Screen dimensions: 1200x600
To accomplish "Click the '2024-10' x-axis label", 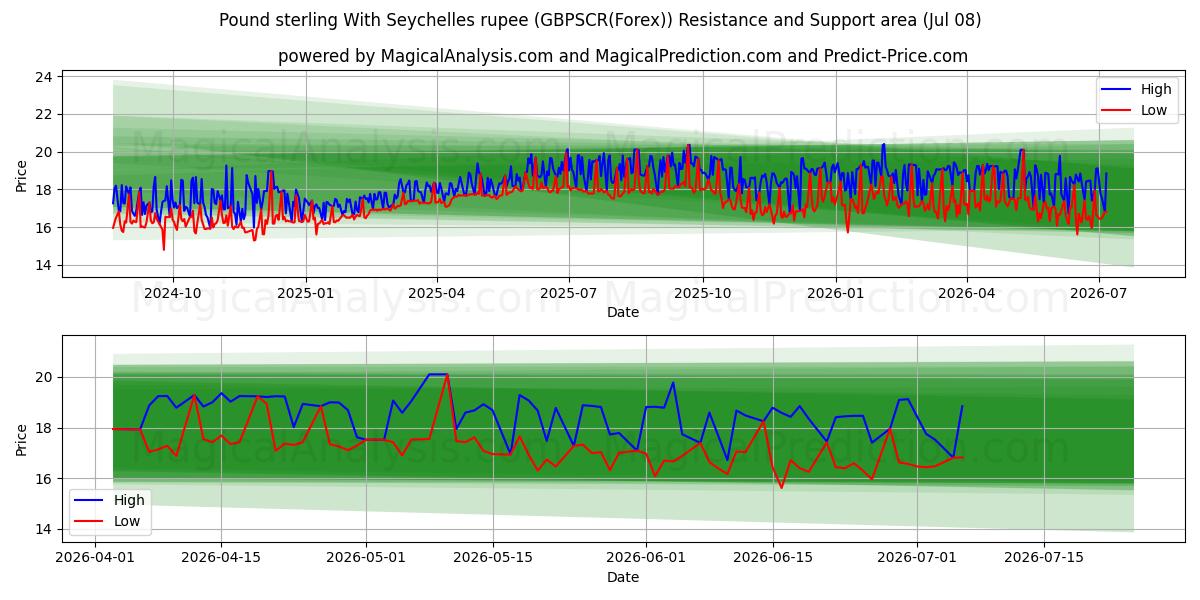I will coord(173,295).
